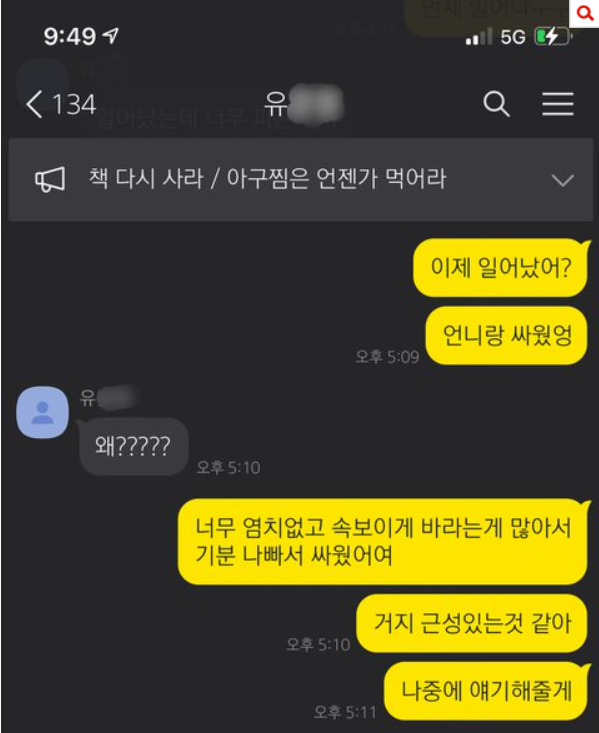Tap the long message 너무 염치없고 속보이게
Image resolution: width=599 pixels, height=733 pixels.
pyautogui.click(x=382, y=541)
